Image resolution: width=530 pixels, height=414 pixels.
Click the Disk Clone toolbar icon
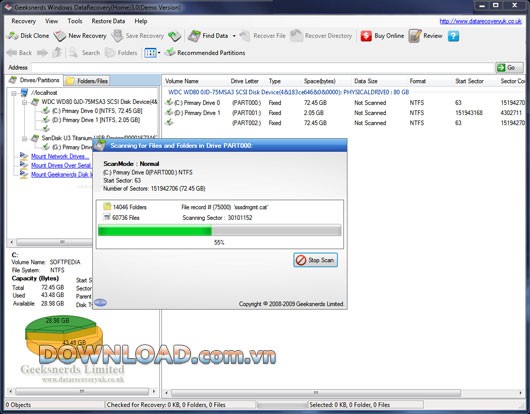tap(13, 35)
